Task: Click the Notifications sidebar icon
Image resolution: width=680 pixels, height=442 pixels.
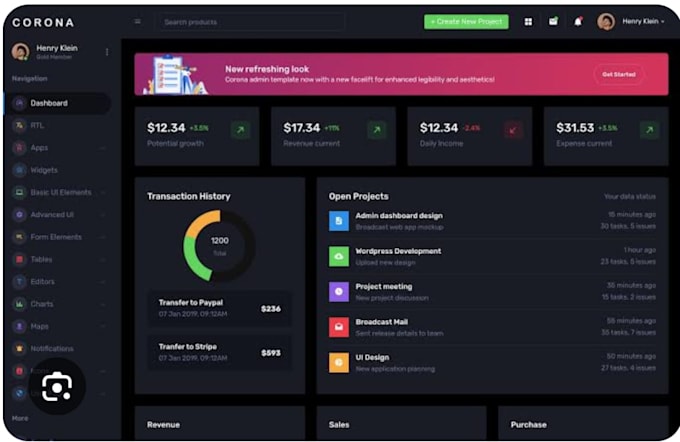Action: (x=19, y=348)
